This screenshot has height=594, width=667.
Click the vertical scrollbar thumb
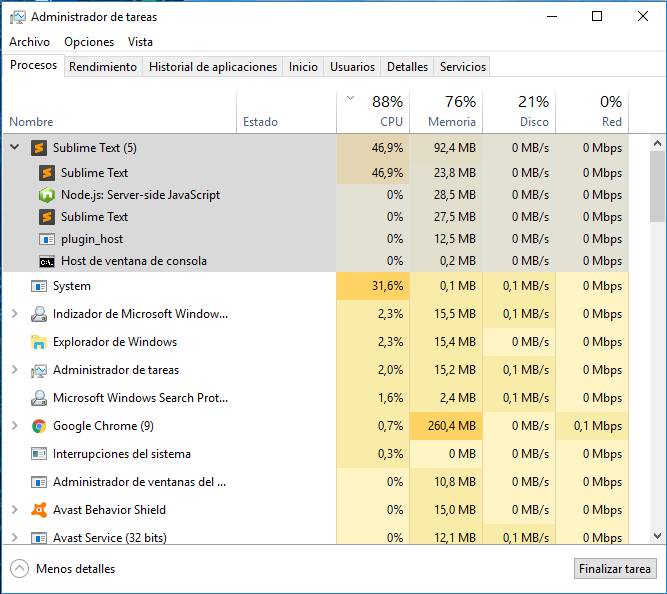point(658,186)
